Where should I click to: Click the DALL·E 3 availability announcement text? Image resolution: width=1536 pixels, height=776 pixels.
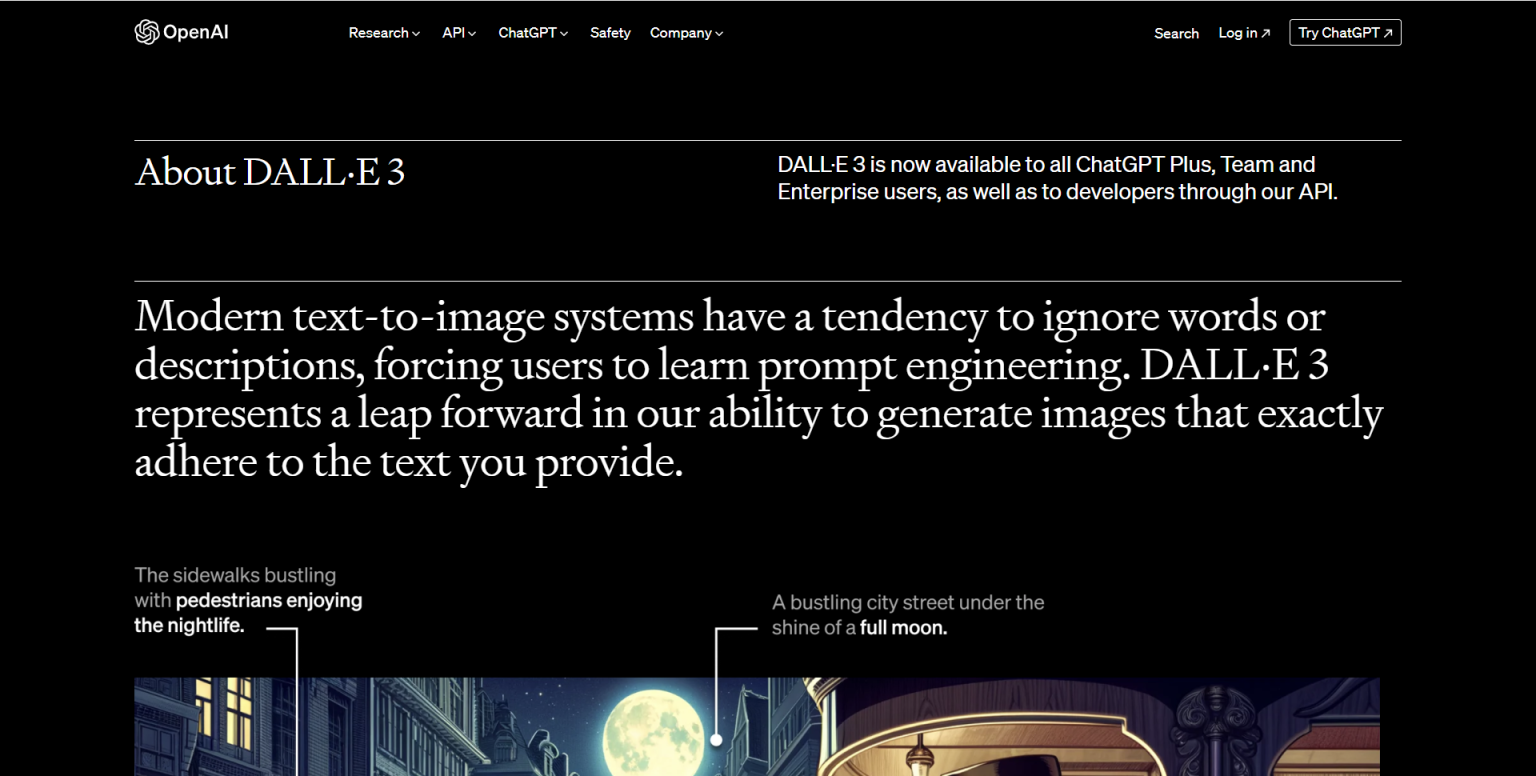tap(1057, 178)
